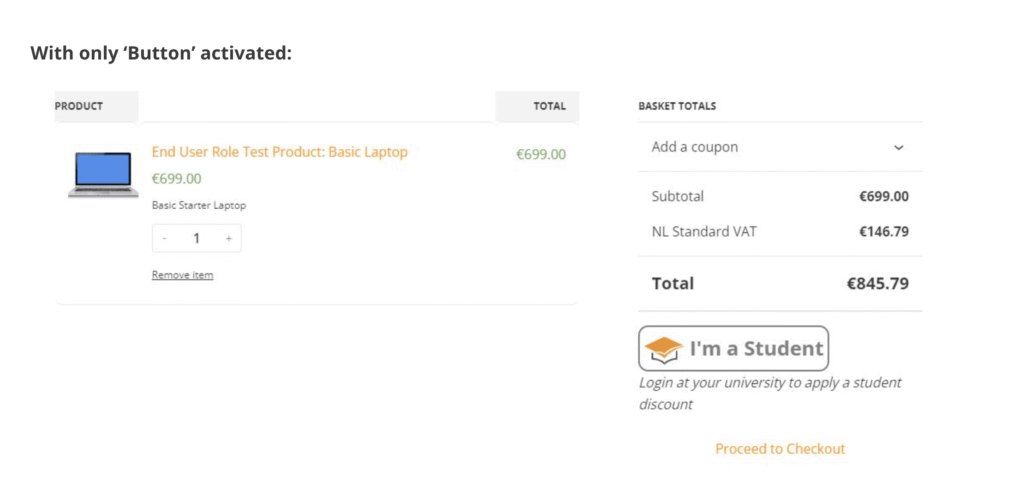Increase quantity with the plus button
The width and height of the screenshot is (1024, 500).
pos(228,238)
